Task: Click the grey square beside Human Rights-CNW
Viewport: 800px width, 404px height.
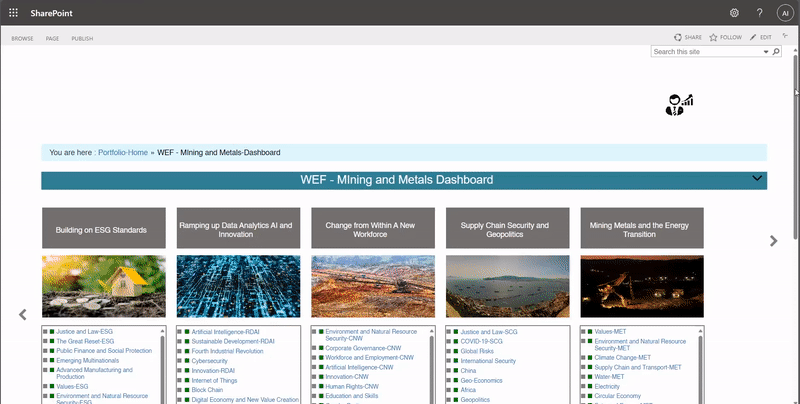Action: tap(314, 386)
